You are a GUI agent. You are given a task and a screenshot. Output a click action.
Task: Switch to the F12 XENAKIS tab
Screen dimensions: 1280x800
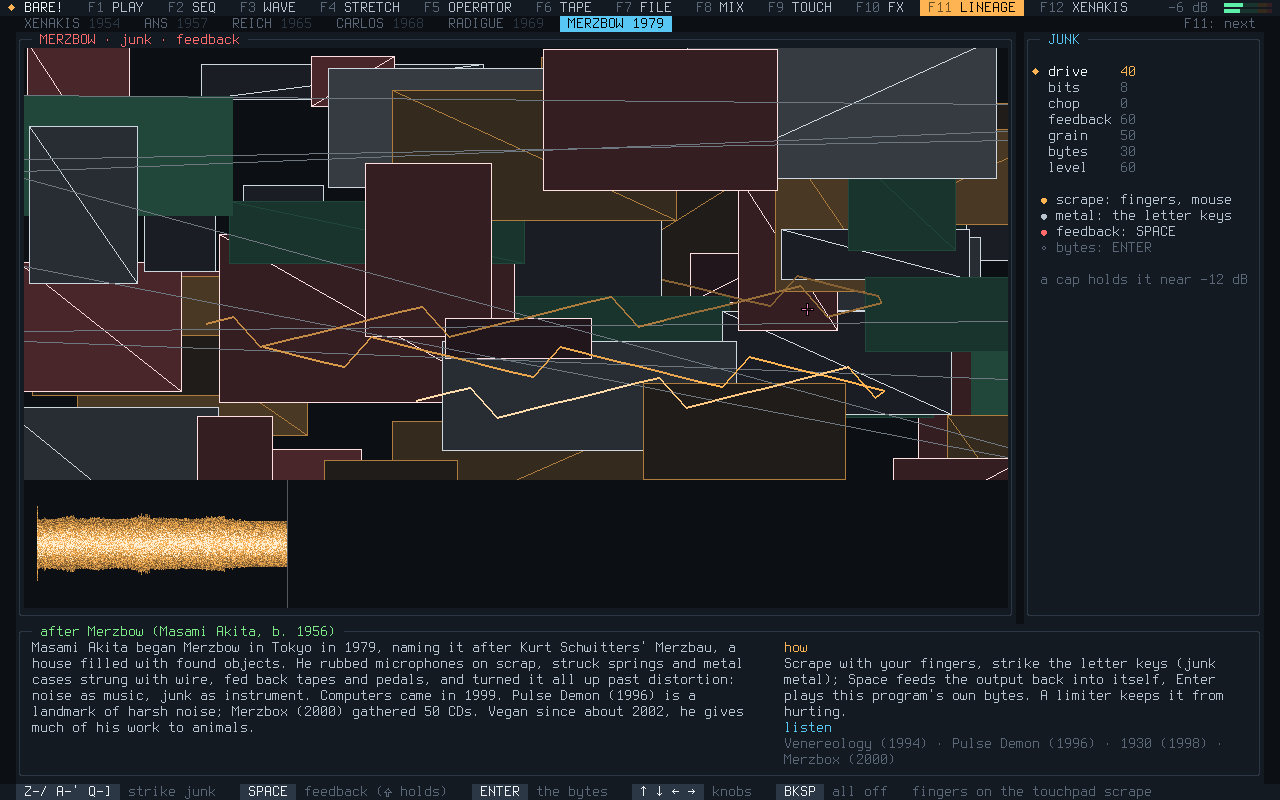coord(1084,7)
